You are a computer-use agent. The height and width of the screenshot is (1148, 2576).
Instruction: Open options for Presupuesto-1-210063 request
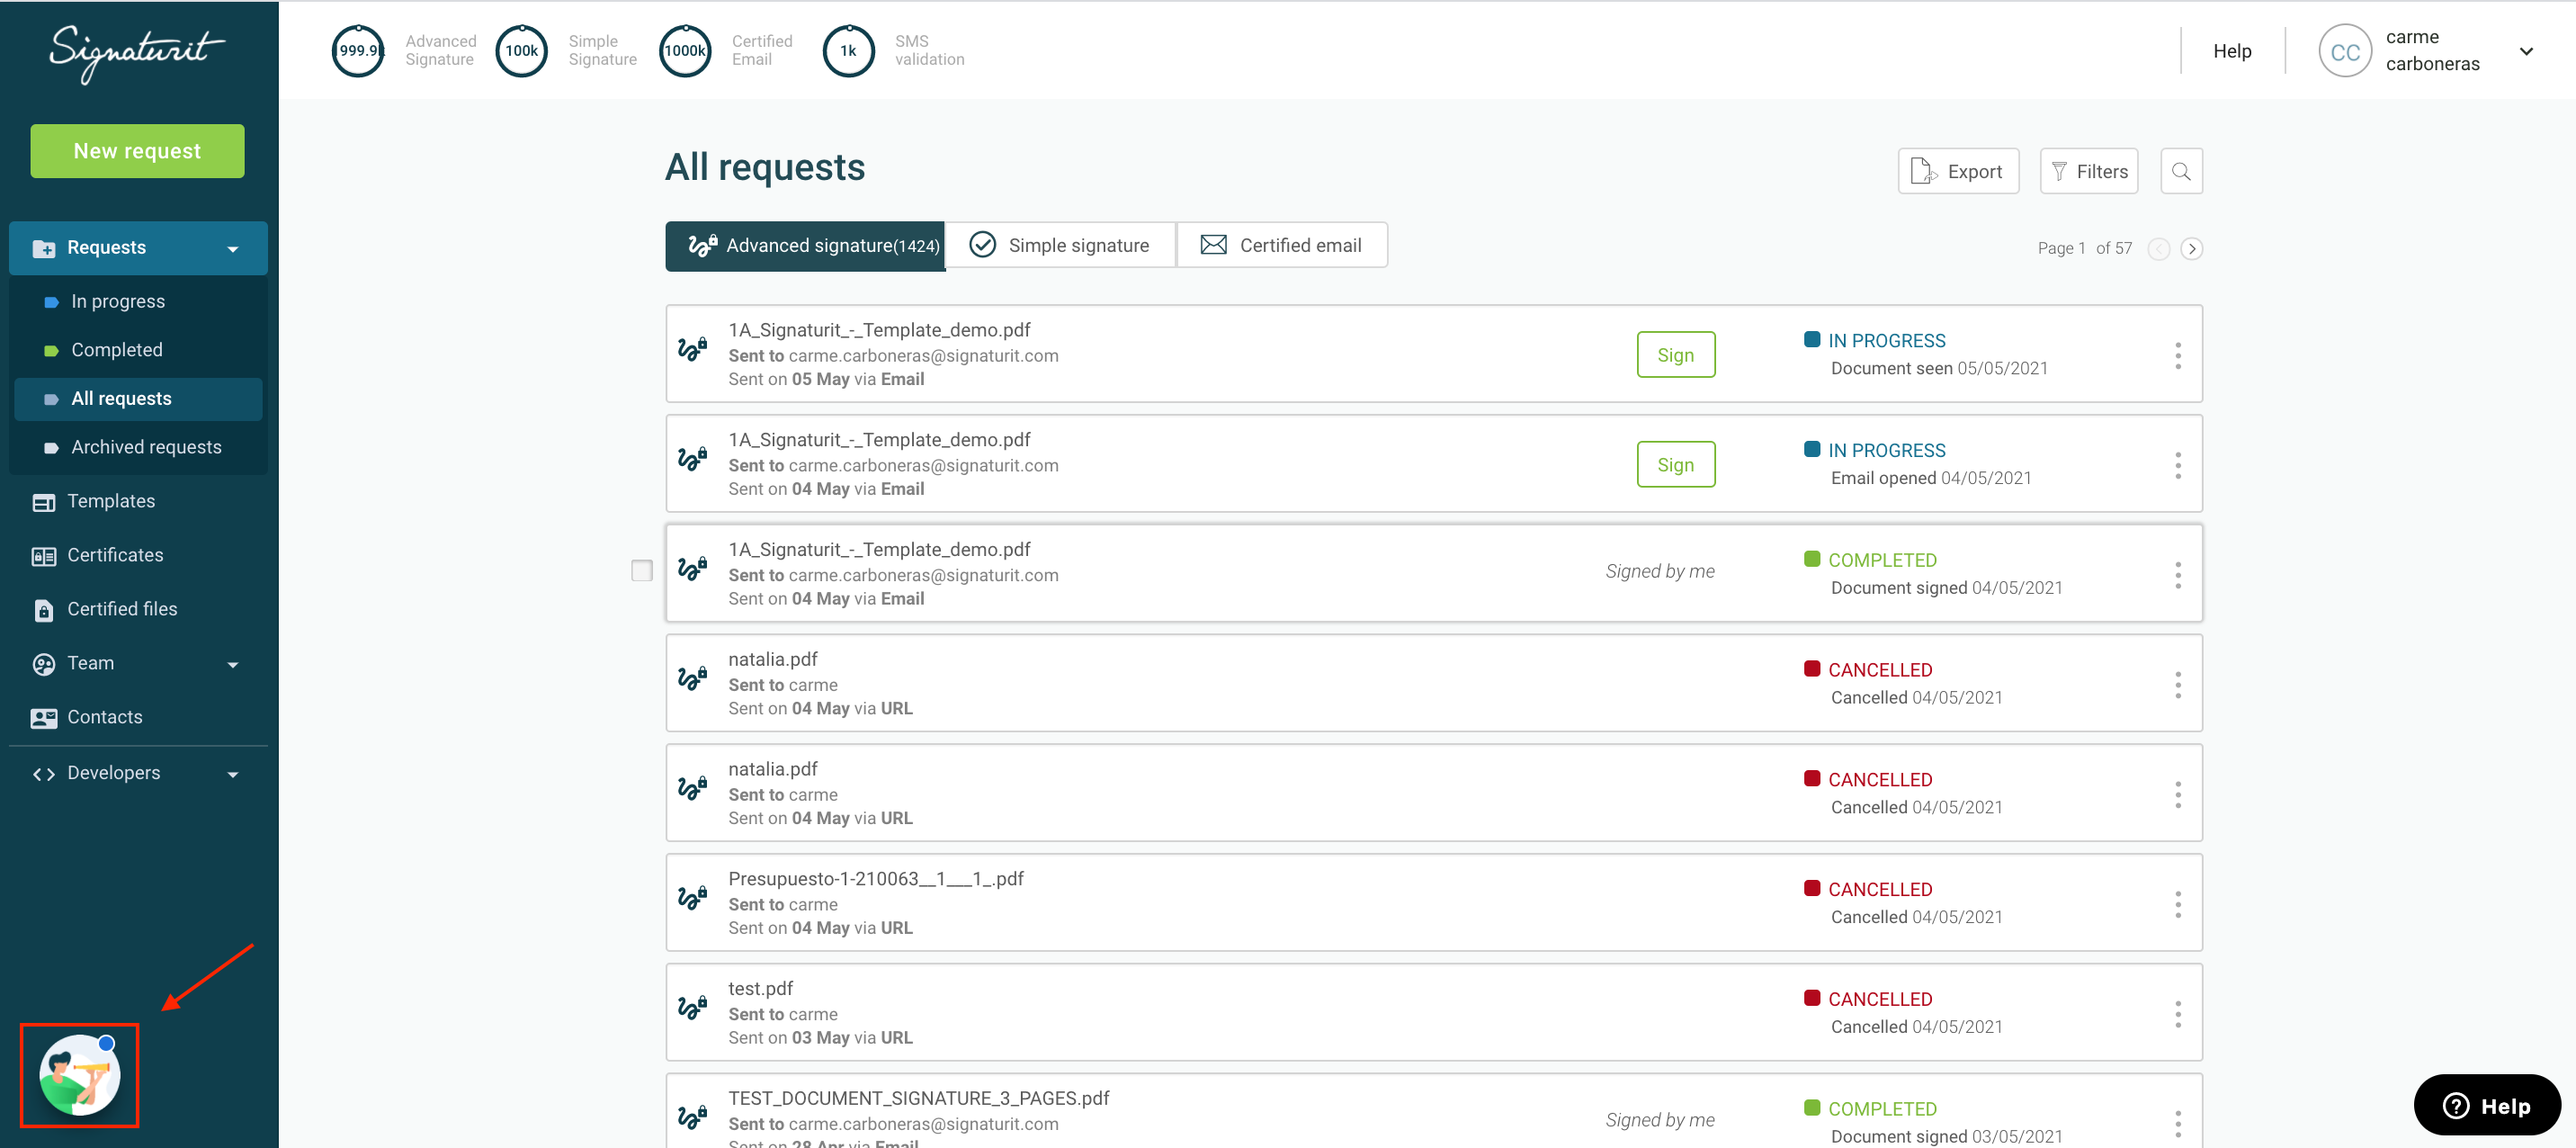[x=2177, y=904]
